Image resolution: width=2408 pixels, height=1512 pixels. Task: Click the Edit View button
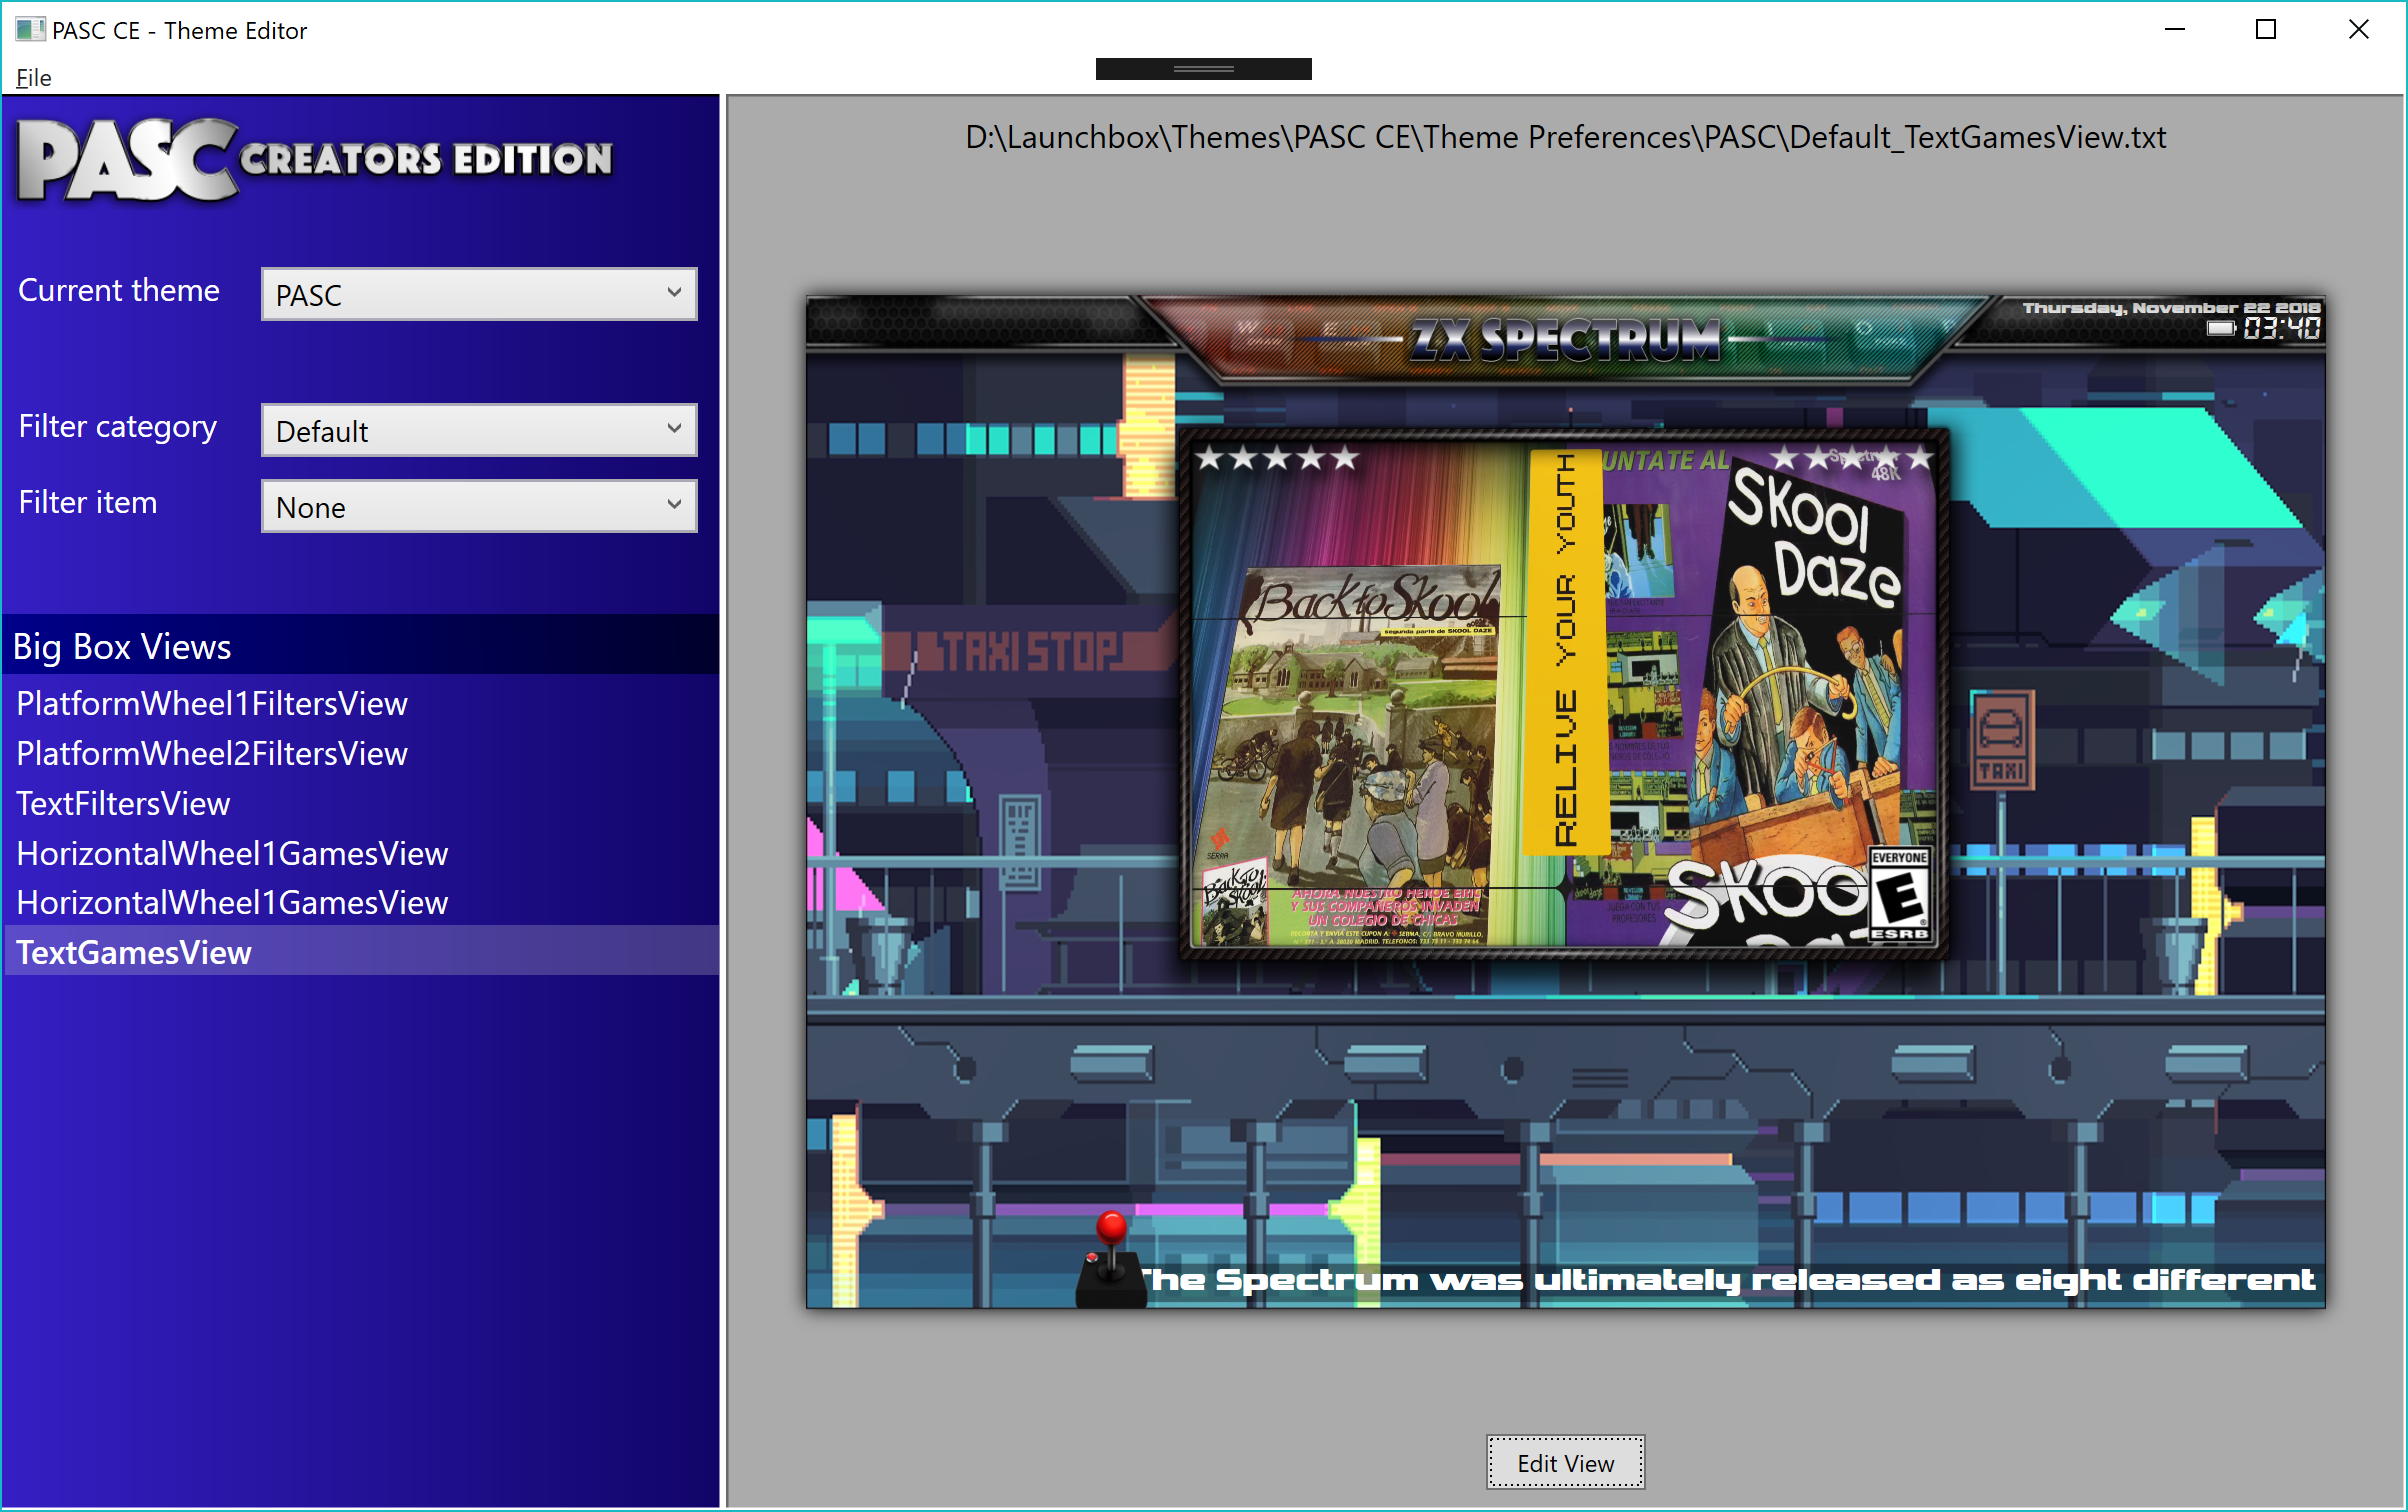coord(1565,1463)
